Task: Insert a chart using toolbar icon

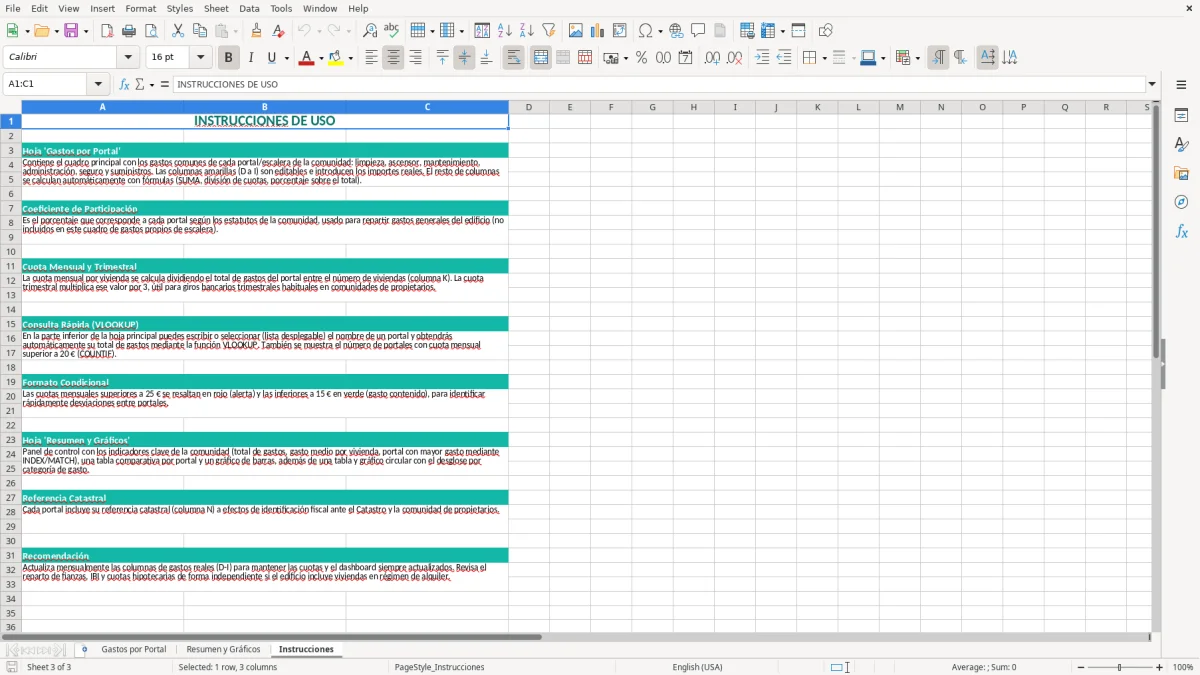Action: click(597, 31)
